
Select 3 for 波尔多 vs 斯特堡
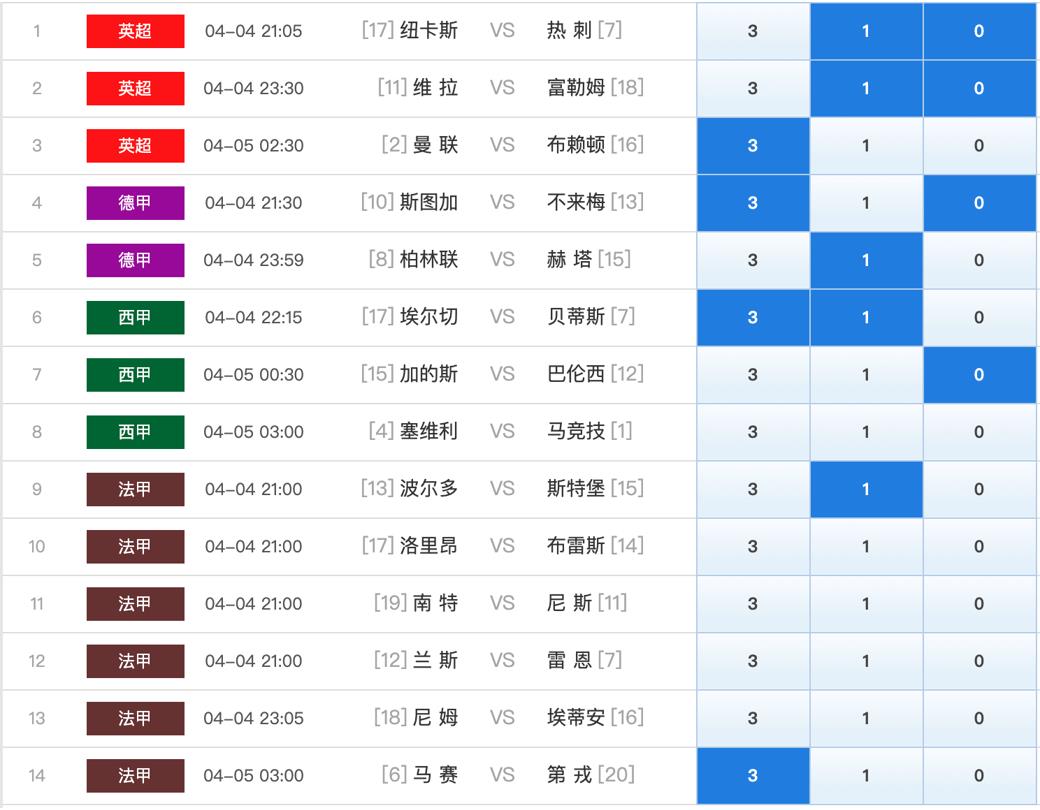[x=753, y=490]
